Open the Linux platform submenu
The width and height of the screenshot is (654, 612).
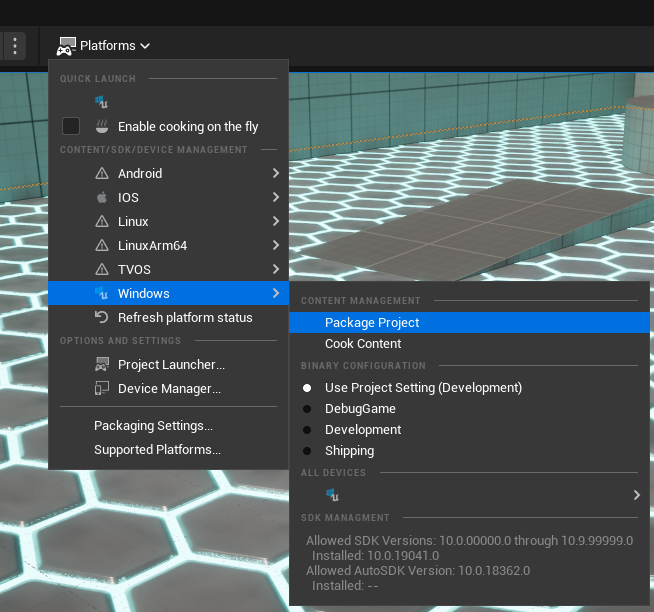(x=168, y=221)
